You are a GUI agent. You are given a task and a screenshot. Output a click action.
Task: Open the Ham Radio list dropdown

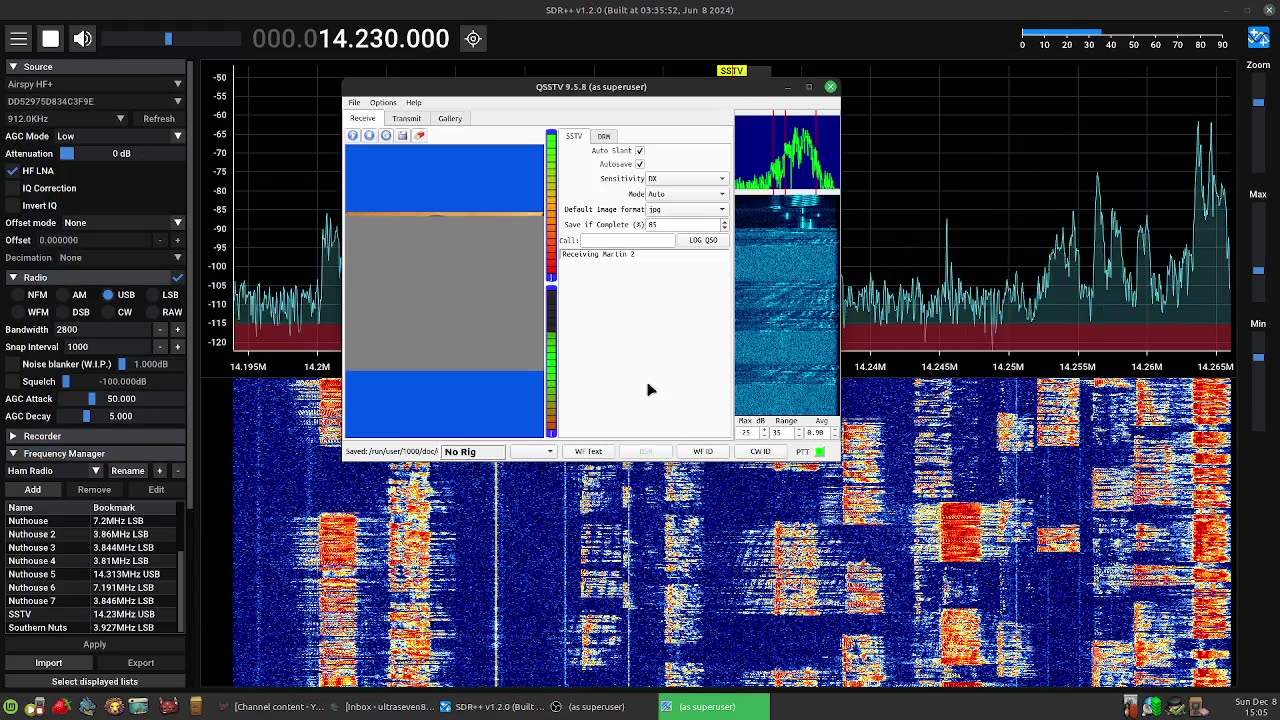pyautogui.click(x=54, y=471)
